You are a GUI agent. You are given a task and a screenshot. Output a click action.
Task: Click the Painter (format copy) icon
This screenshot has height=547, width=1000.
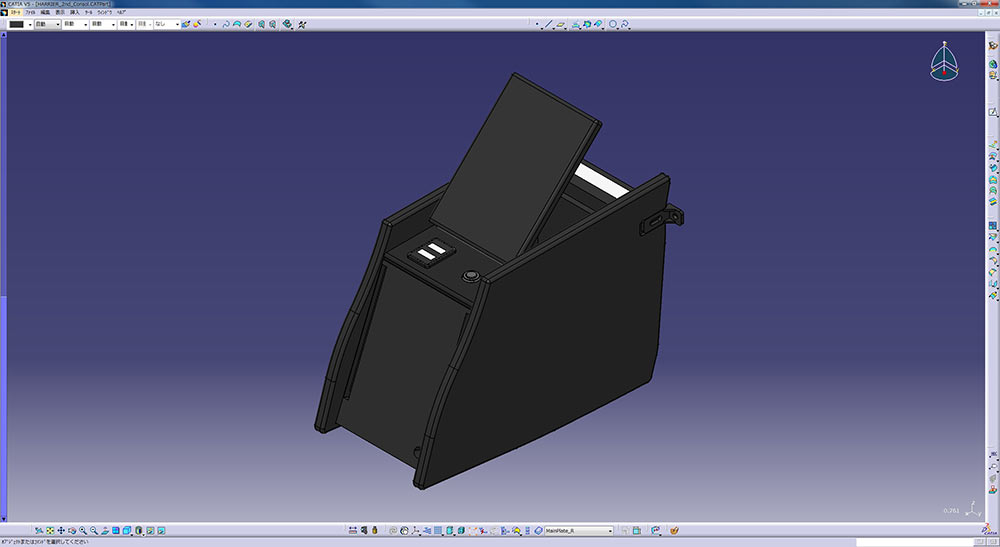pyautogui.click(x=186, y=24)
